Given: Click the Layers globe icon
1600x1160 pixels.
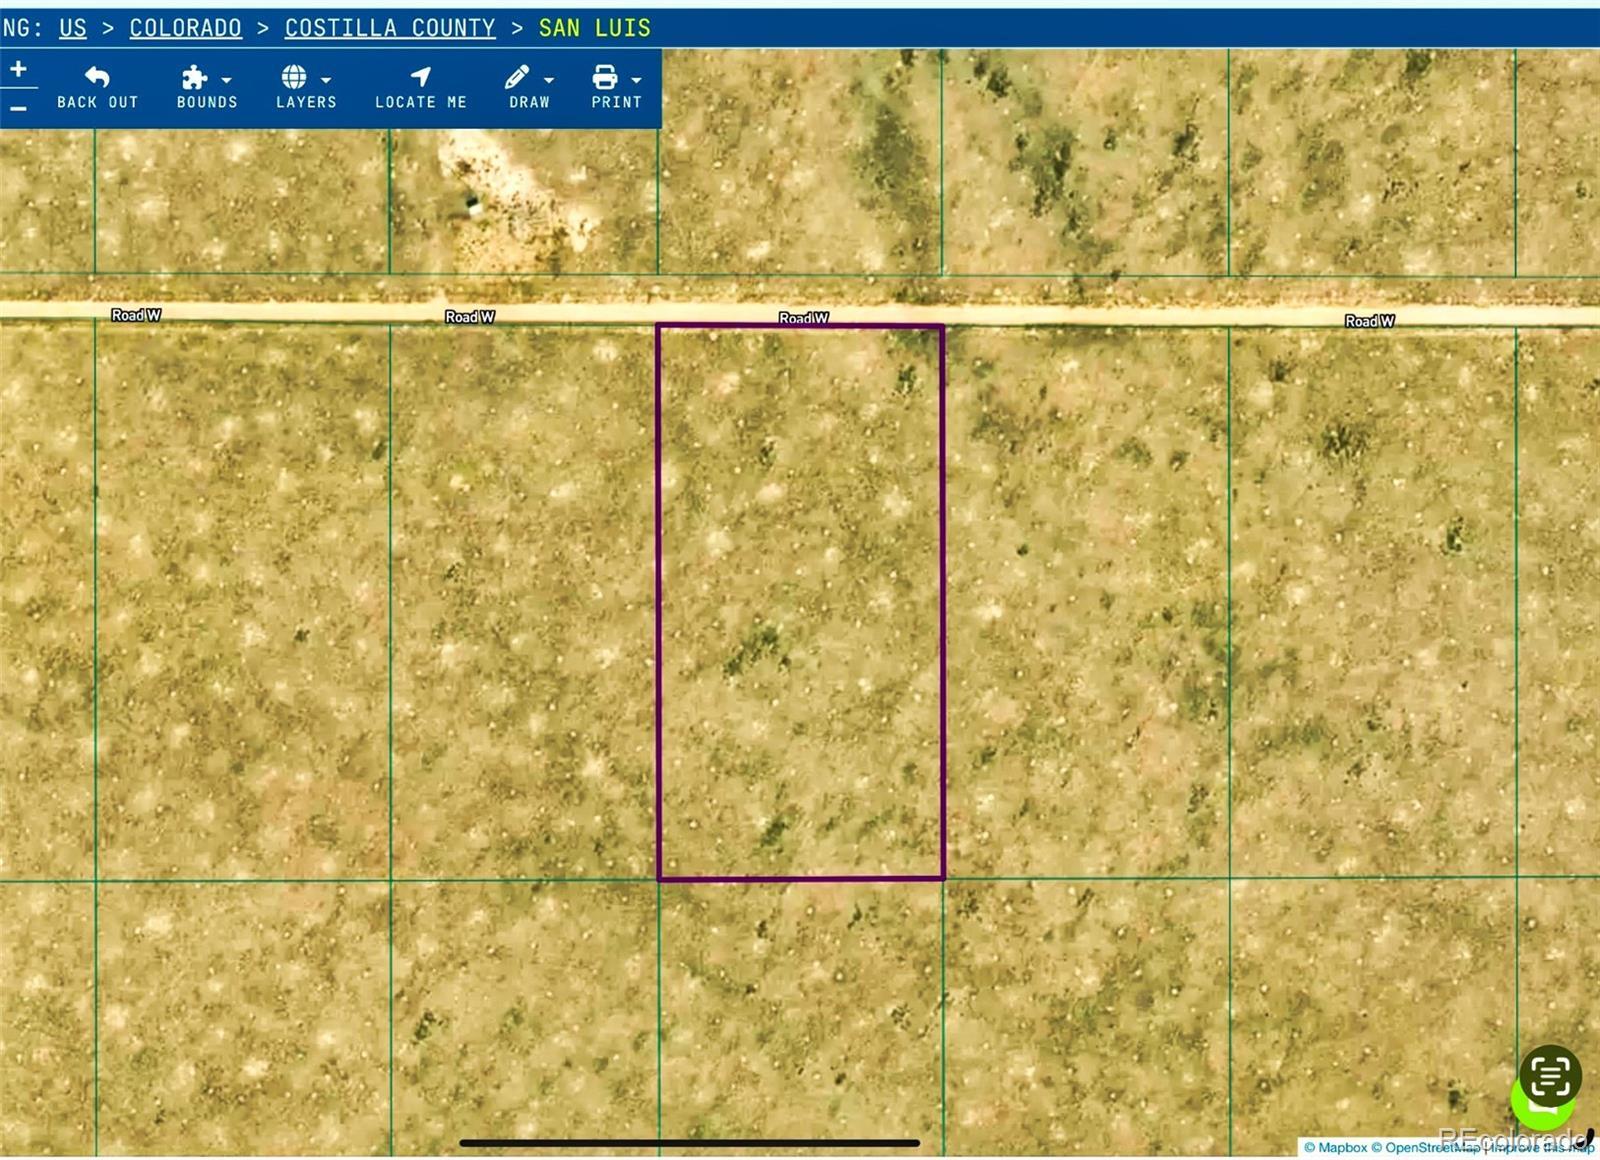Looking at the screenshot, I should coord(294,77).
